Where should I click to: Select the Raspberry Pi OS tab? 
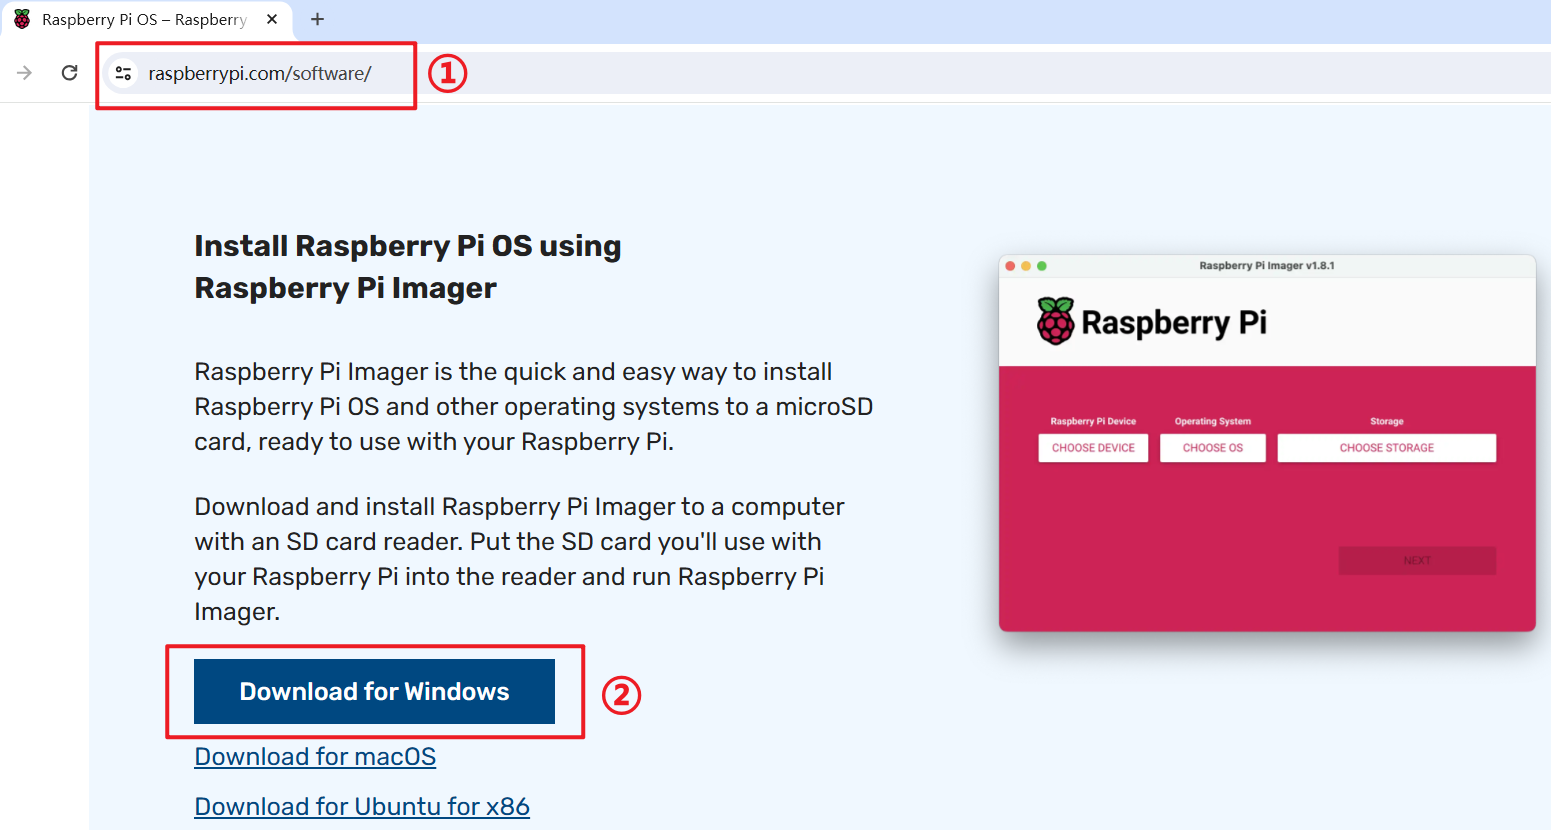tap(147, 20)
